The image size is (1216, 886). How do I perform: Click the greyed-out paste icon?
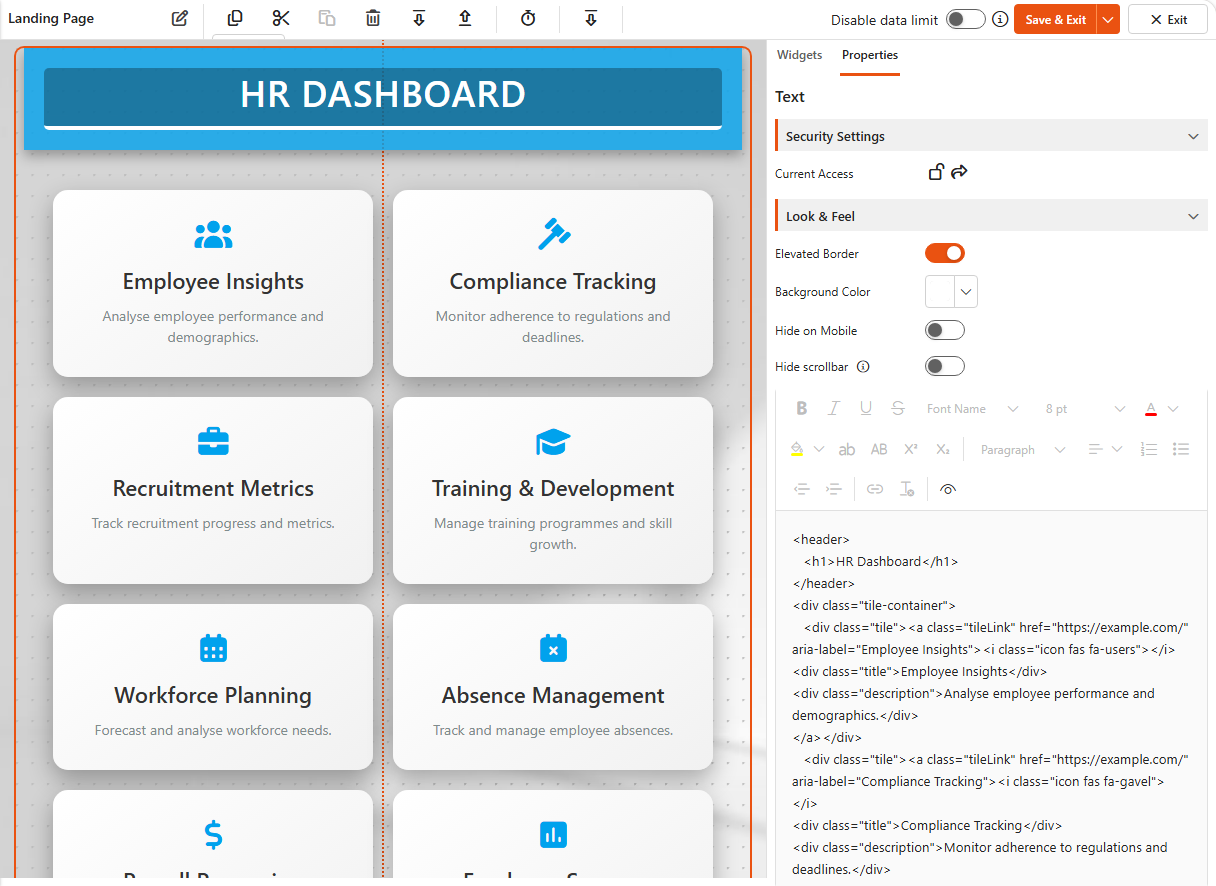pyautogui.click(x=327, y=18)
